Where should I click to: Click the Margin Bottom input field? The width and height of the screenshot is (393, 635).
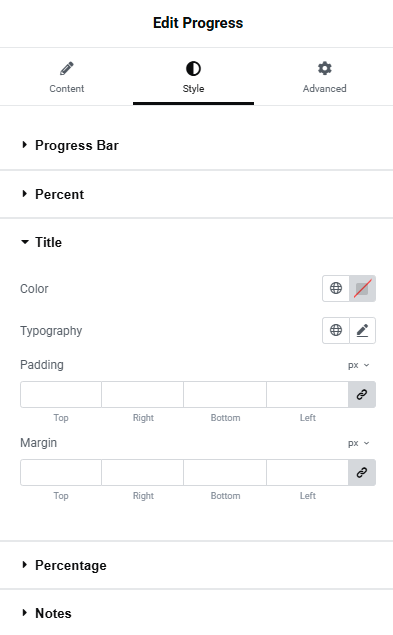tap(225, 472)
